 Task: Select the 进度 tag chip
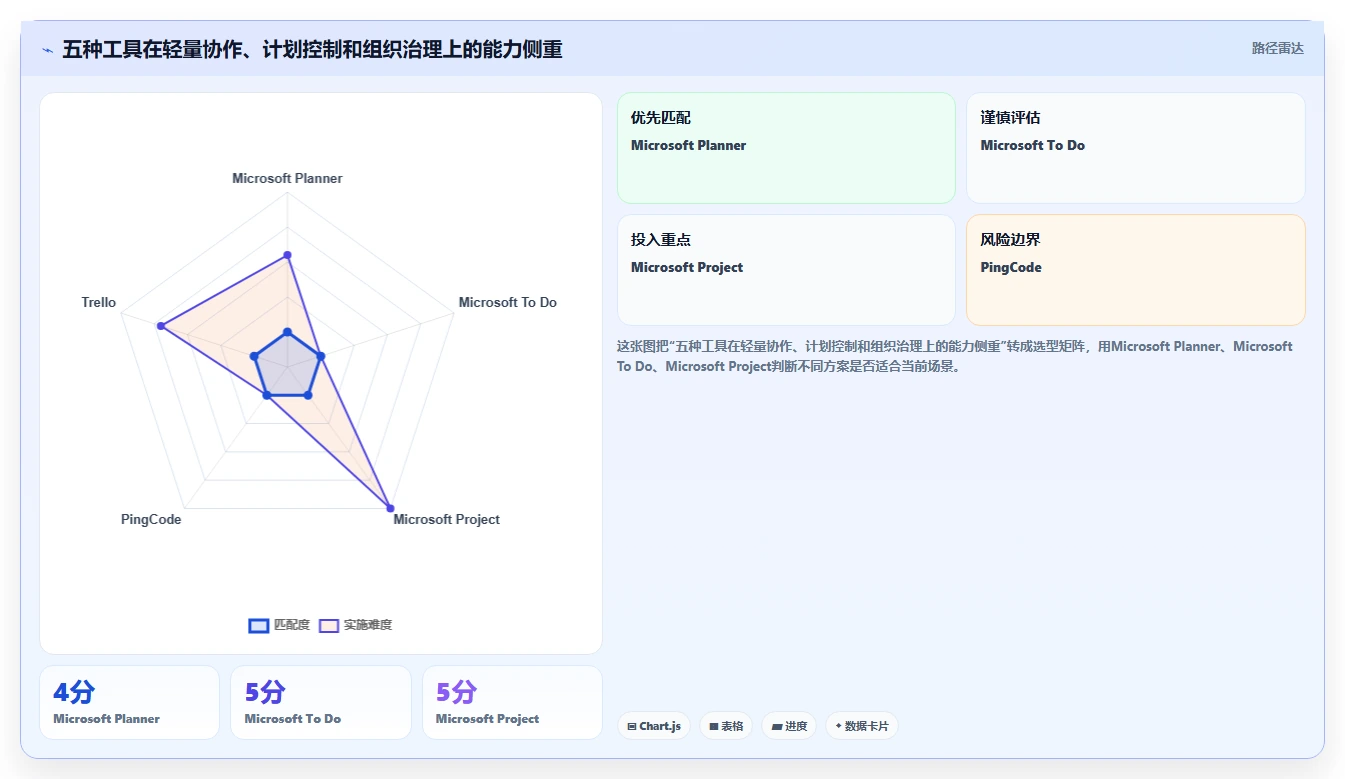coord(789,726)
